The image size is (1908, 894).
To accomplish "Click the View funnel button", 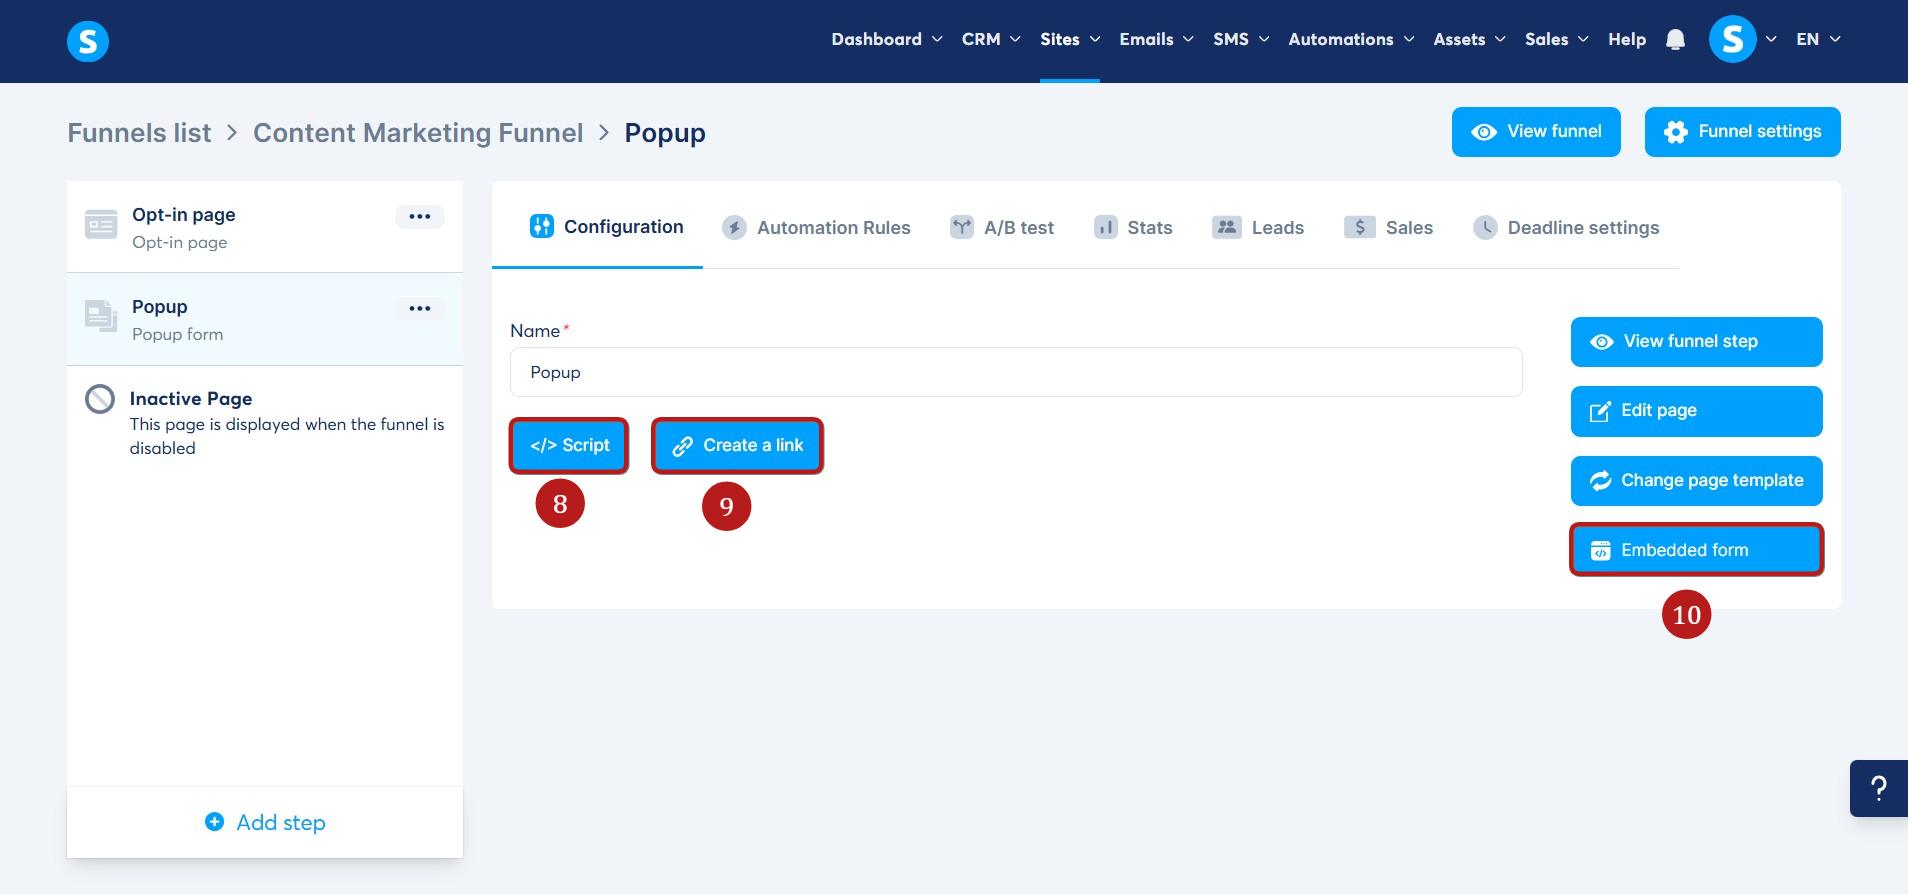I will pyautogui.click(x=1536, y=132).
